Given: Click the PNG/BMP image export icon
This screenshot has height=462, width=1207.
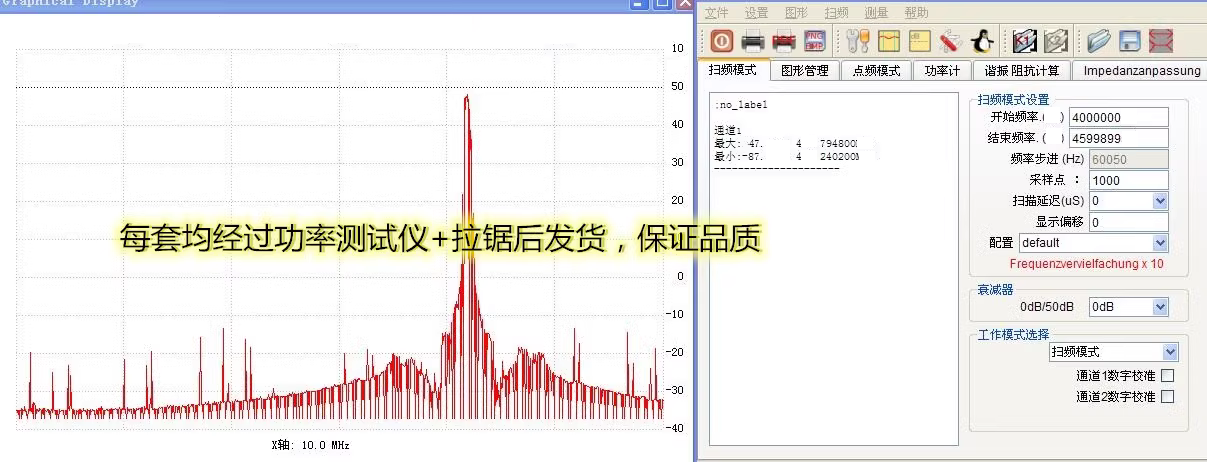Looking at the screenshot, I should pyautogui.click(x=815, y=41).
